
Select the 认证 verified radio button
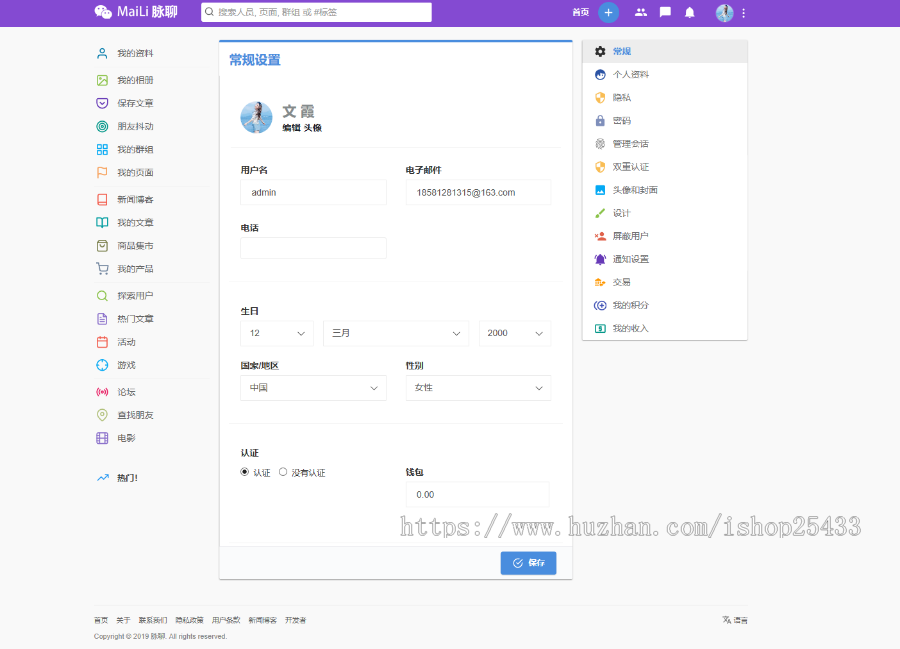pyautogui.click(x=245, y=472)
